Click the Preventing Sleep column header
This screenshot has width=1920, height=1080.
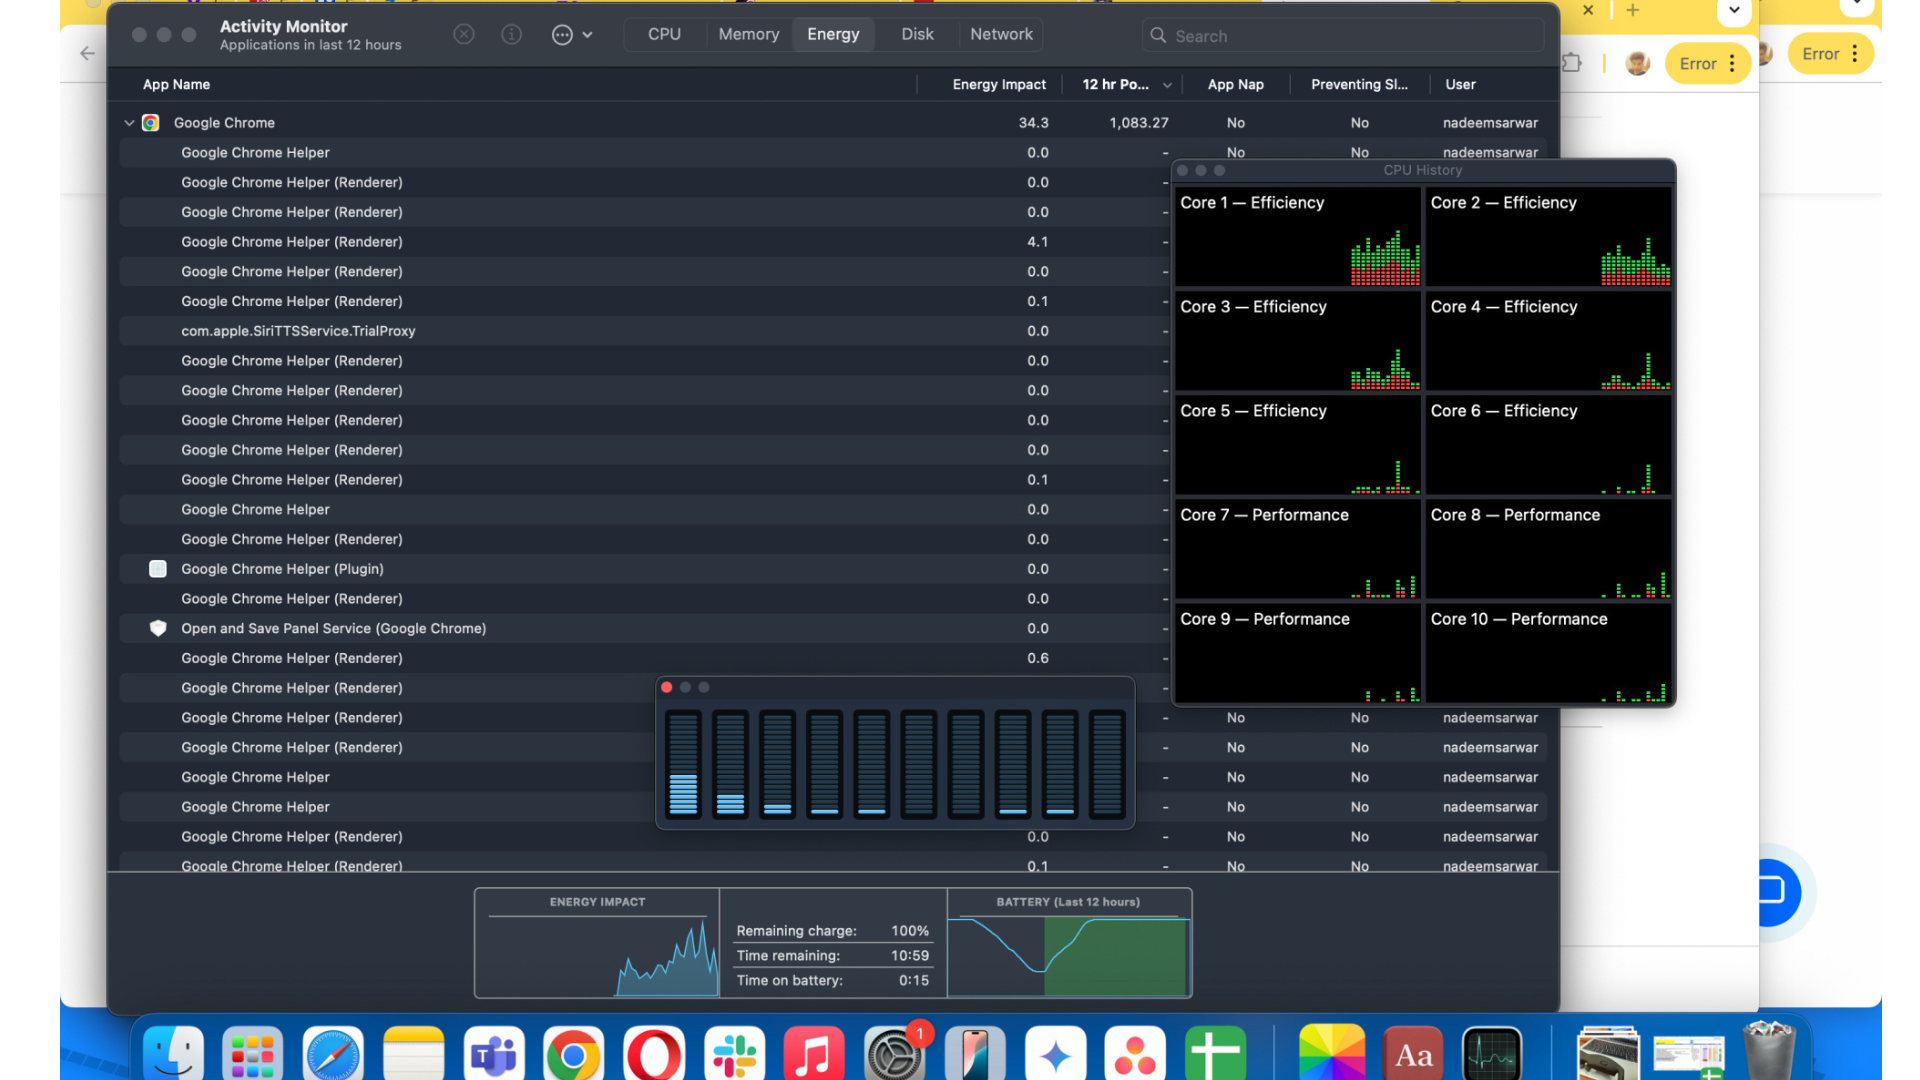[x=1358, y=85]
